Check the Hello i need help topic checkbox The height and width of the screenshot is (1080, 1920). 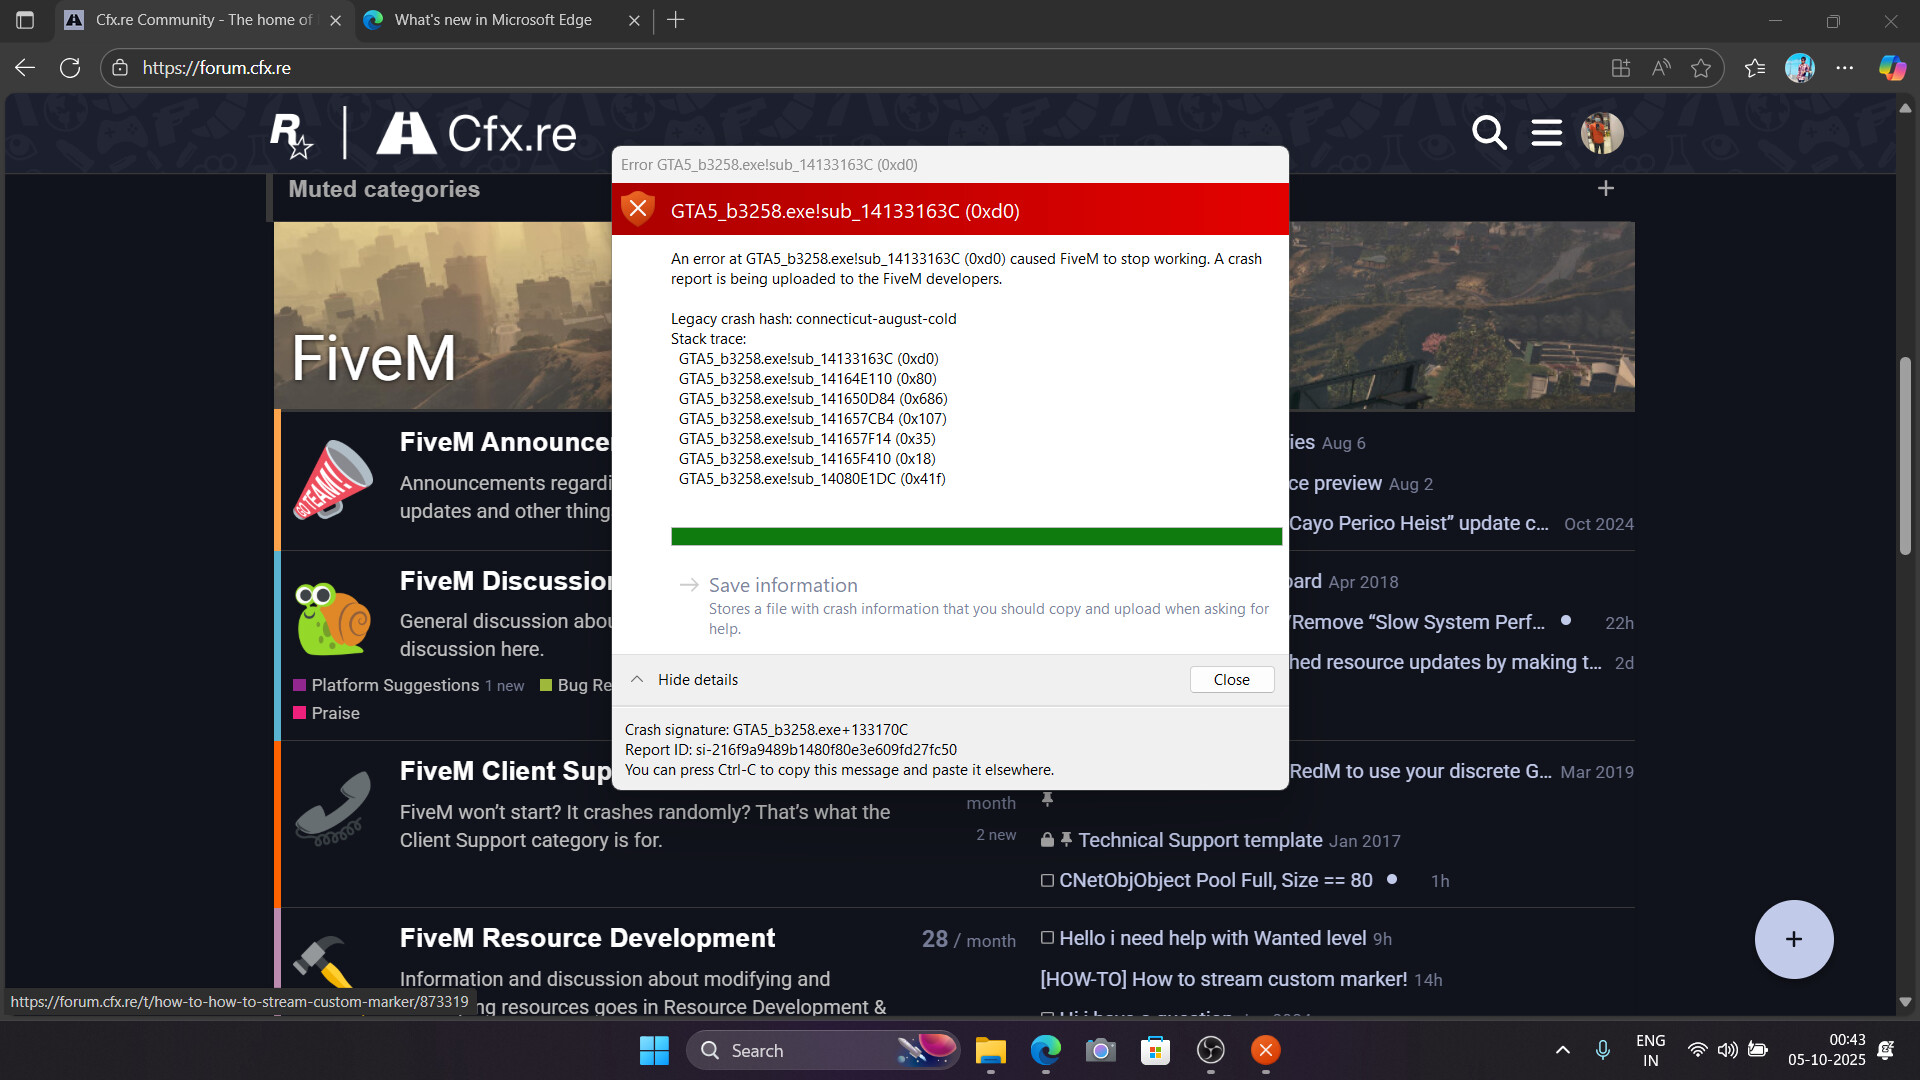click(1047, 937)
